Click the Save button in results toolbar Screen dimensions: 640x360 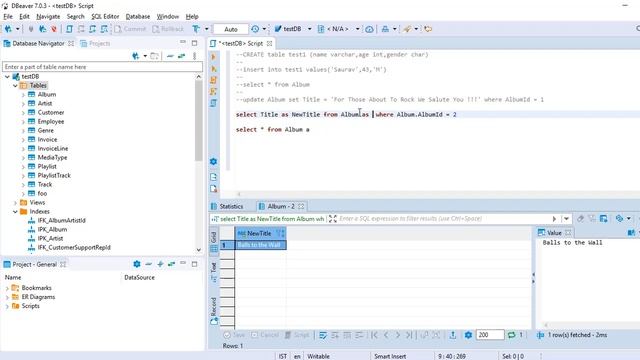coord(234,335)
